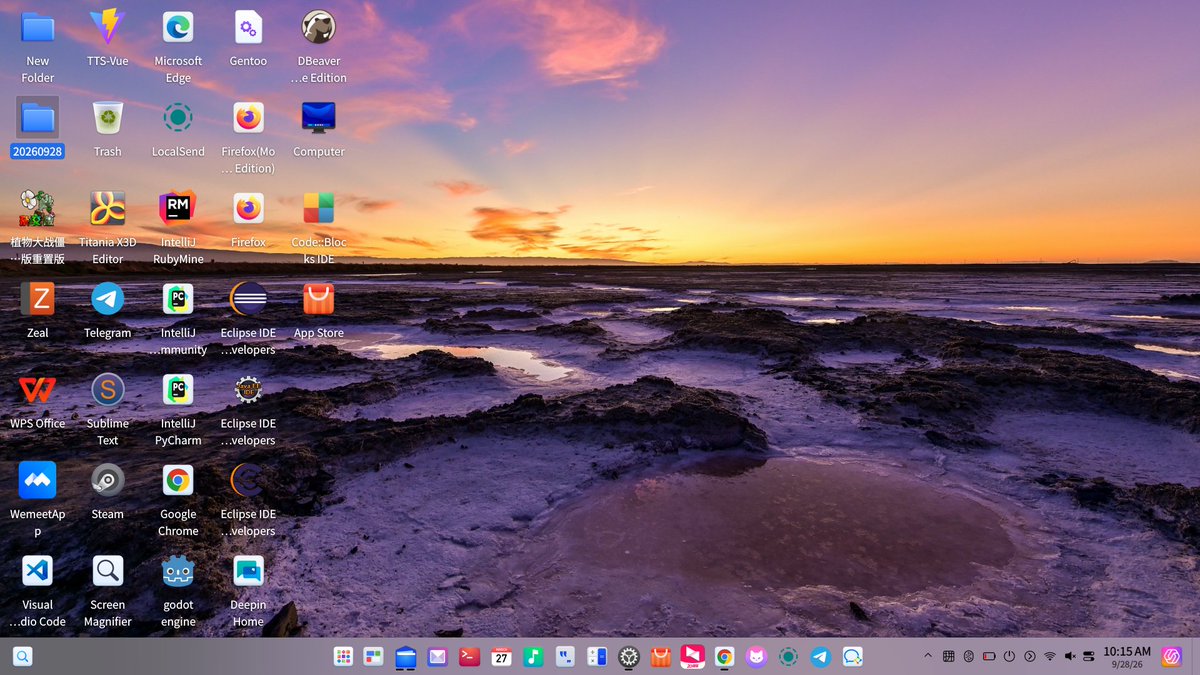This screenshot has width=1200, height=675.
Task: Open the terminal from the taskbar
Action: (x=468, y=657)
